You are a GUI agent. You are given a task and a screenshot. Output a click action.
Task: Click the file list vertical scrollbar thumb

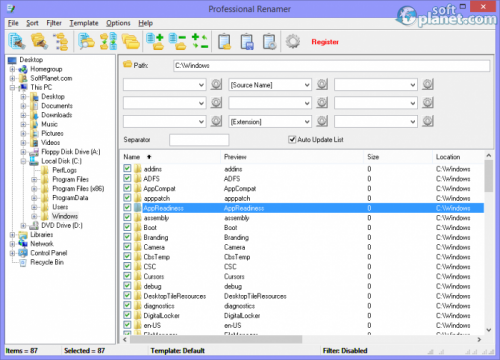(x=489, y=176)
